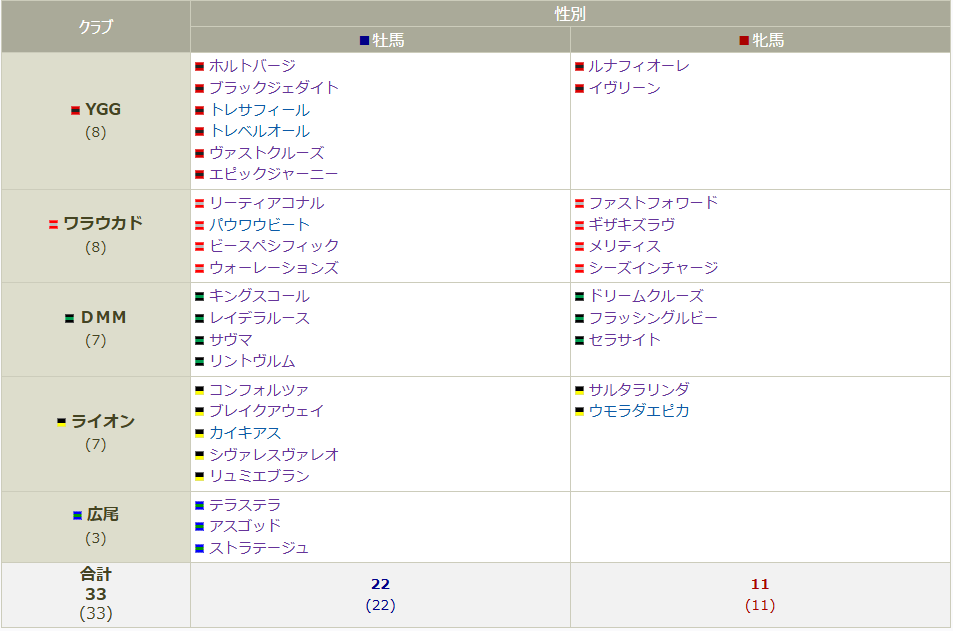953x631 pixels.
Task: Open the ウモラダエピカ horse link
Action: point(639,411)
